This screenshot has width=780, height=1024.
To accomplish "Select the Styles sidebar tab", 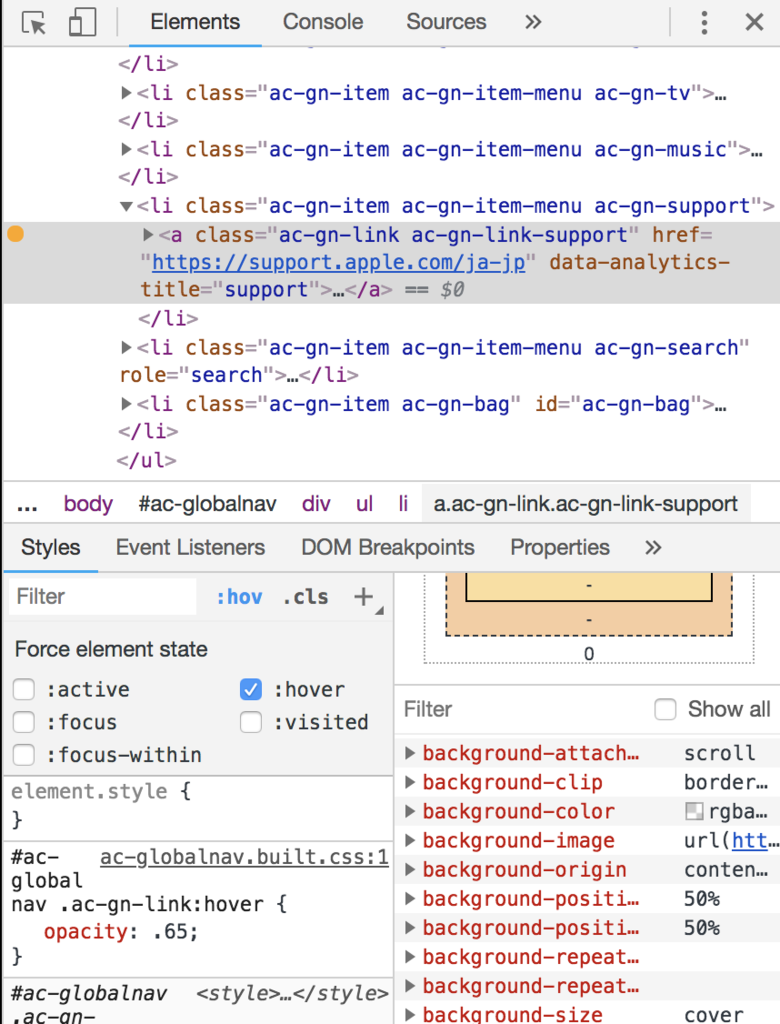I will 50,547.
